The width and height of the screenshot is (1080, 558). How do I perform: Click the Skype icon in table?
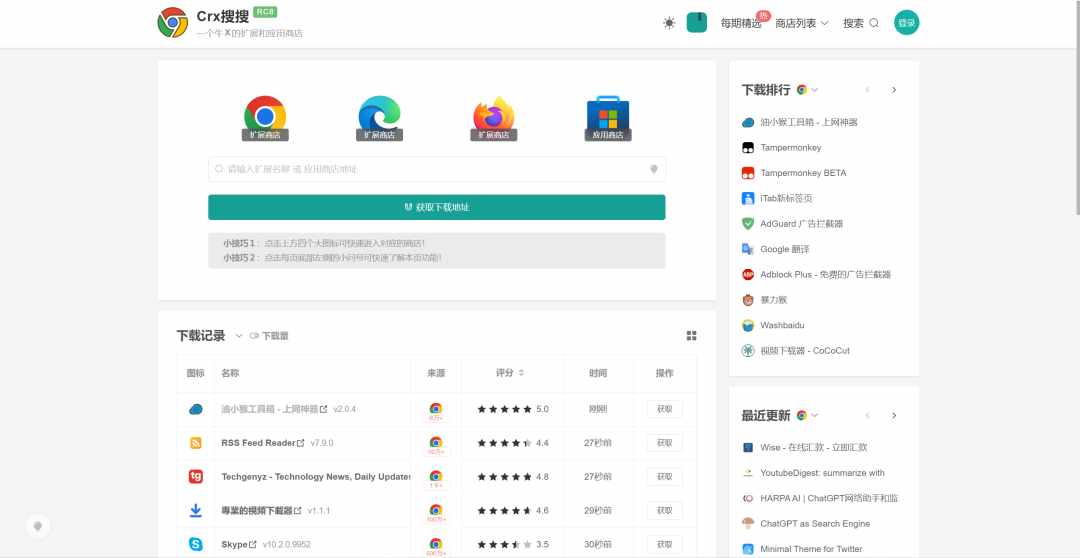[x=196, y=544]
